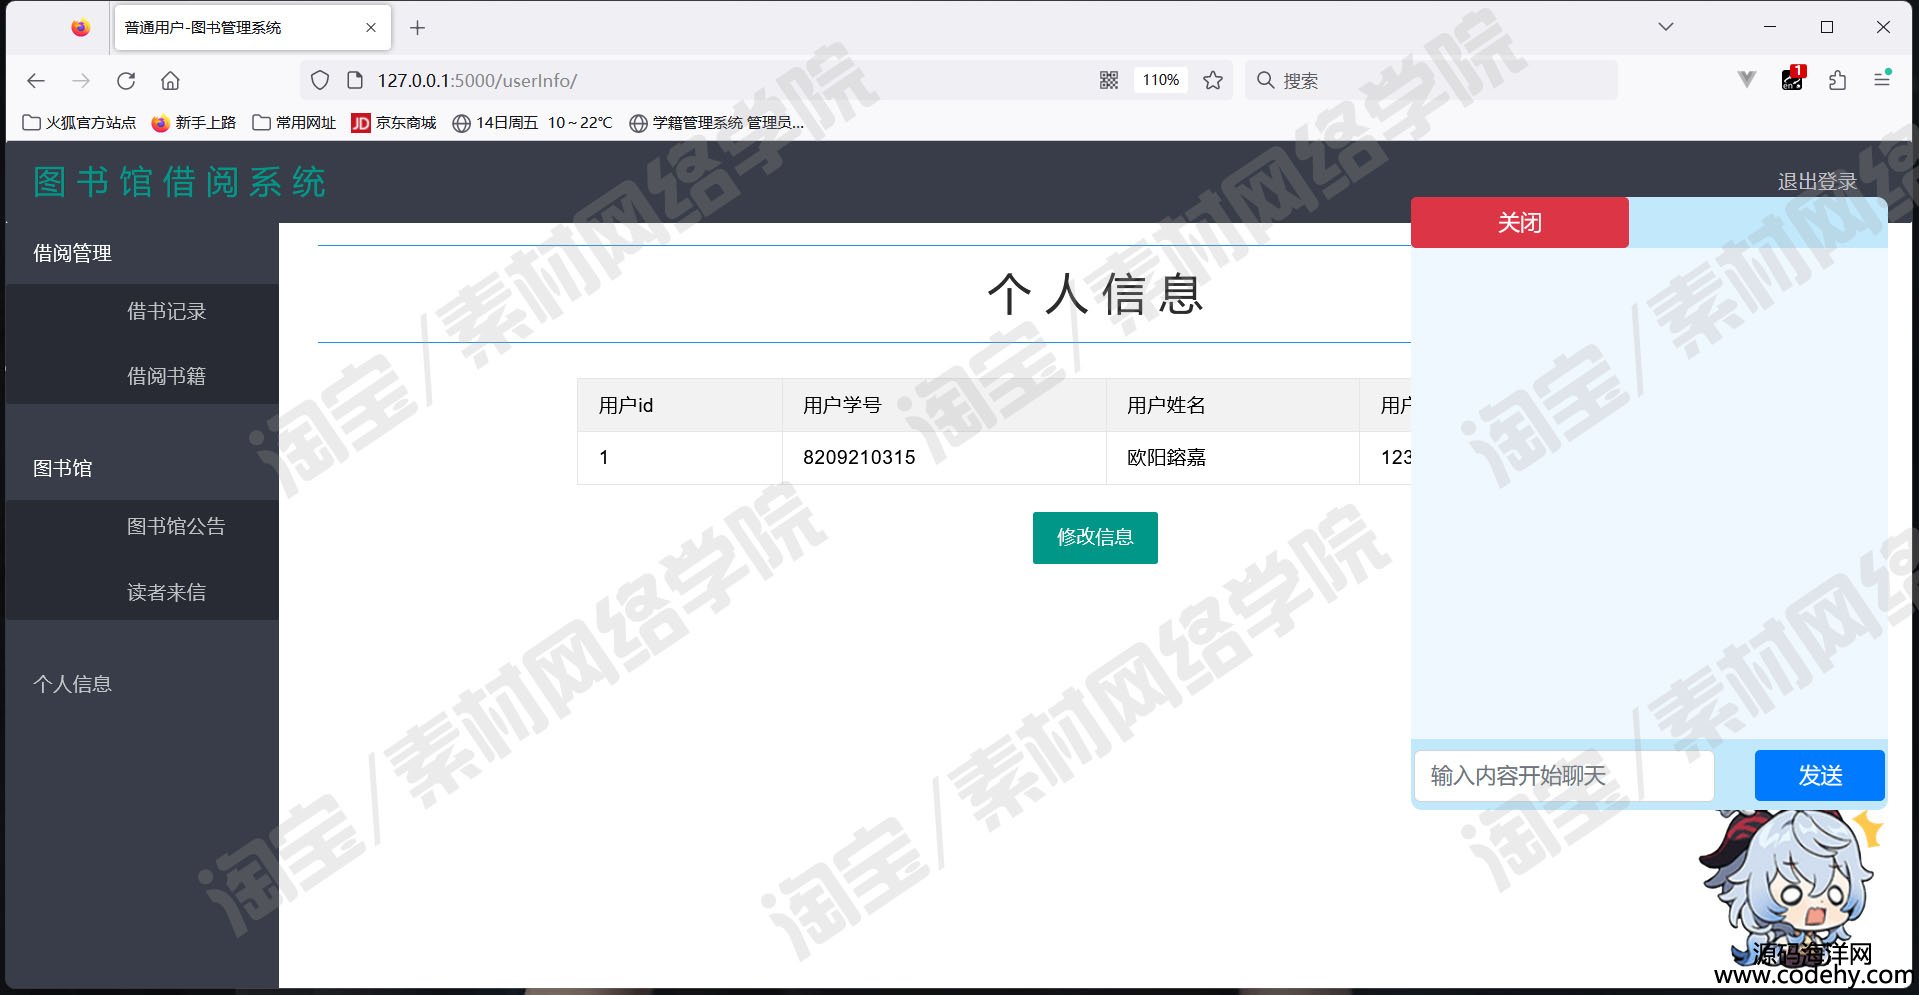Open the extensions puzzle icon
The height and width of the screenshot is (995, 1919).
[x=1837, y=80]
